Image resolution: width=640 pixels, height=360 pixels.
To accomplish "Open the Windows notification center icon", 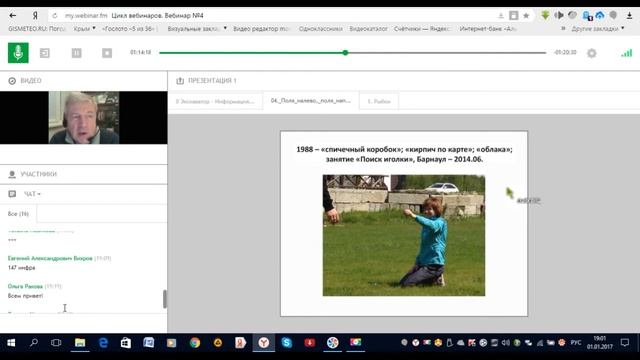I will coord(624,343).
